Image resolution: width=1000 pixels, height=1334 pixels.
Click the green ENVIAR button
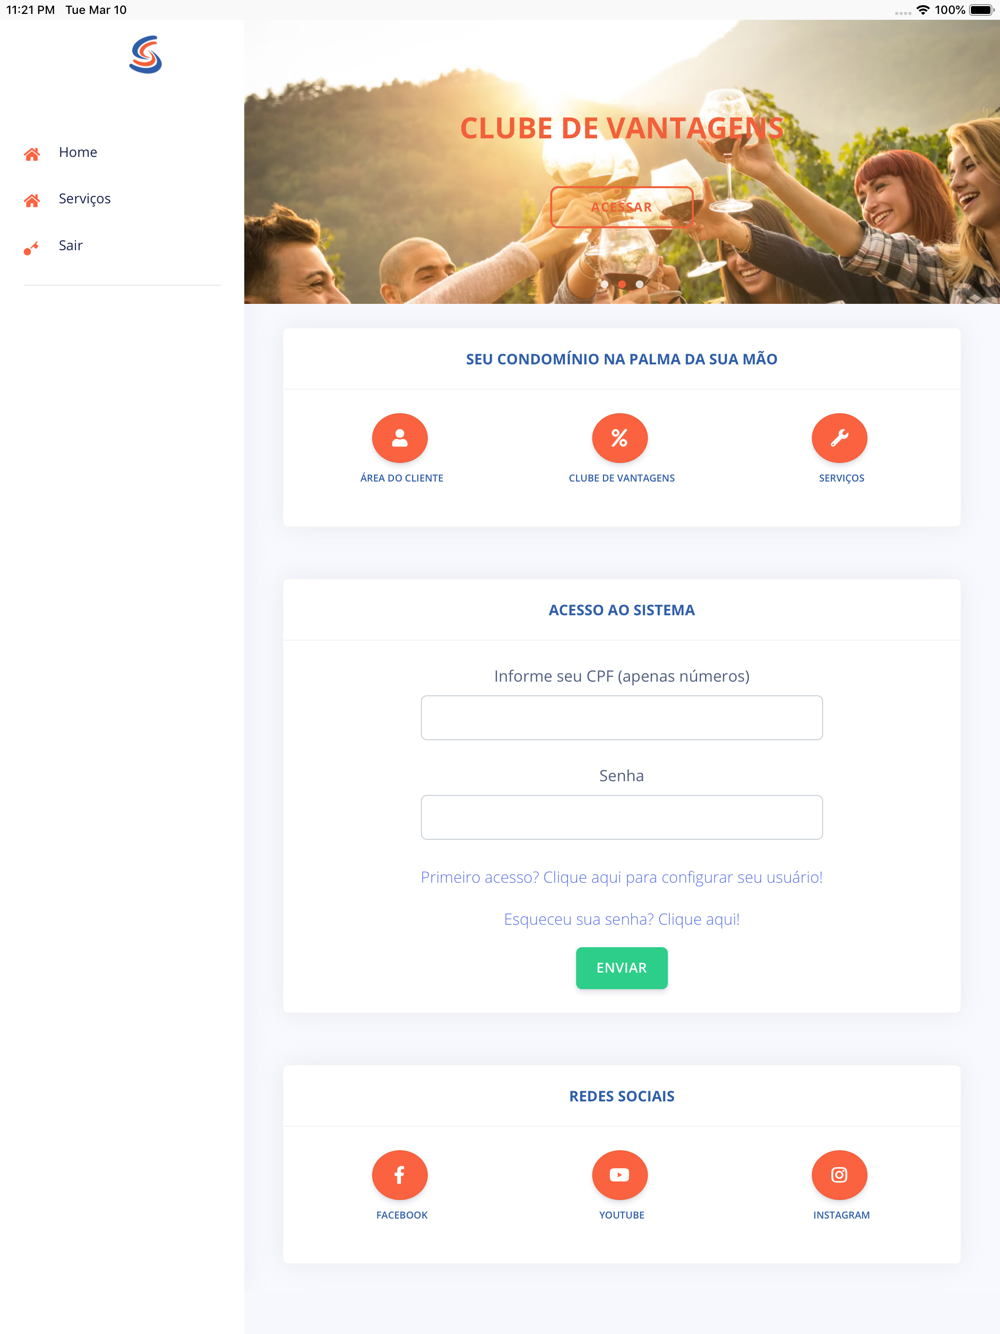[x=622, y=968]
